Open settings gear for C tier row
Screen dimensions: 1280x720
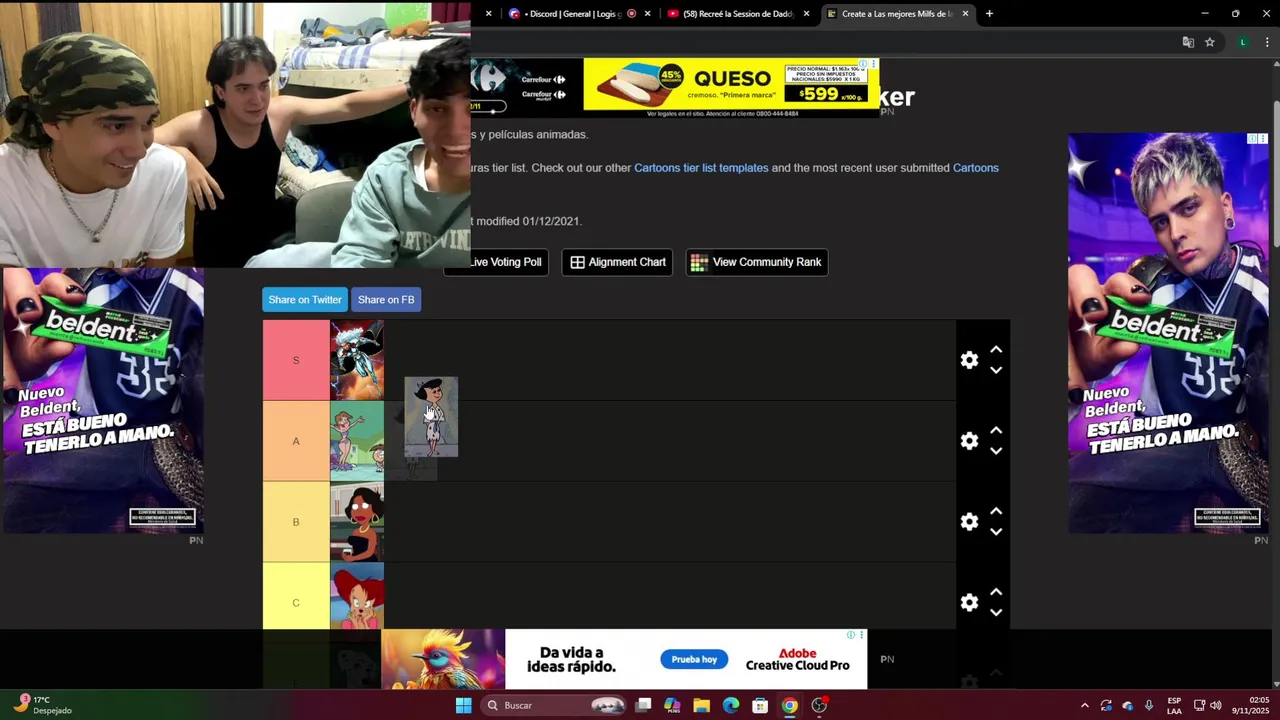point(969,603)
